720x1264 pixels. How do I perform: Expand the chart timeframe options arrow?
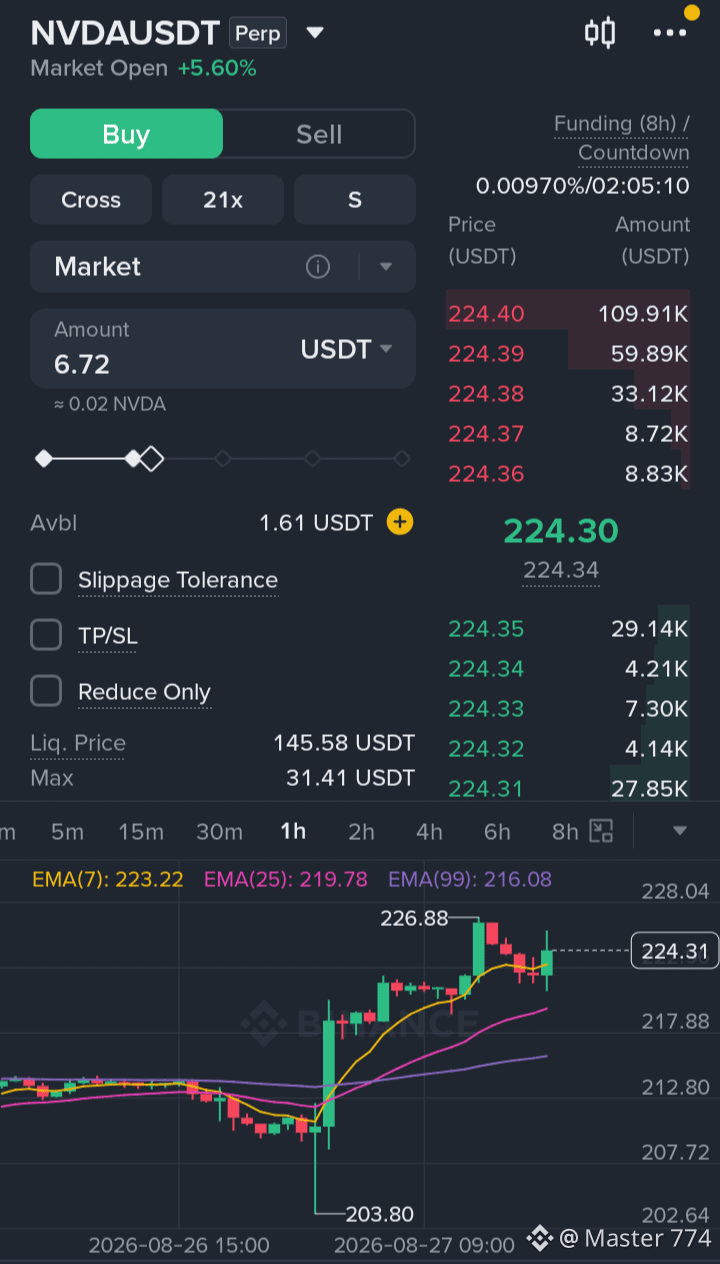(680, 831)
